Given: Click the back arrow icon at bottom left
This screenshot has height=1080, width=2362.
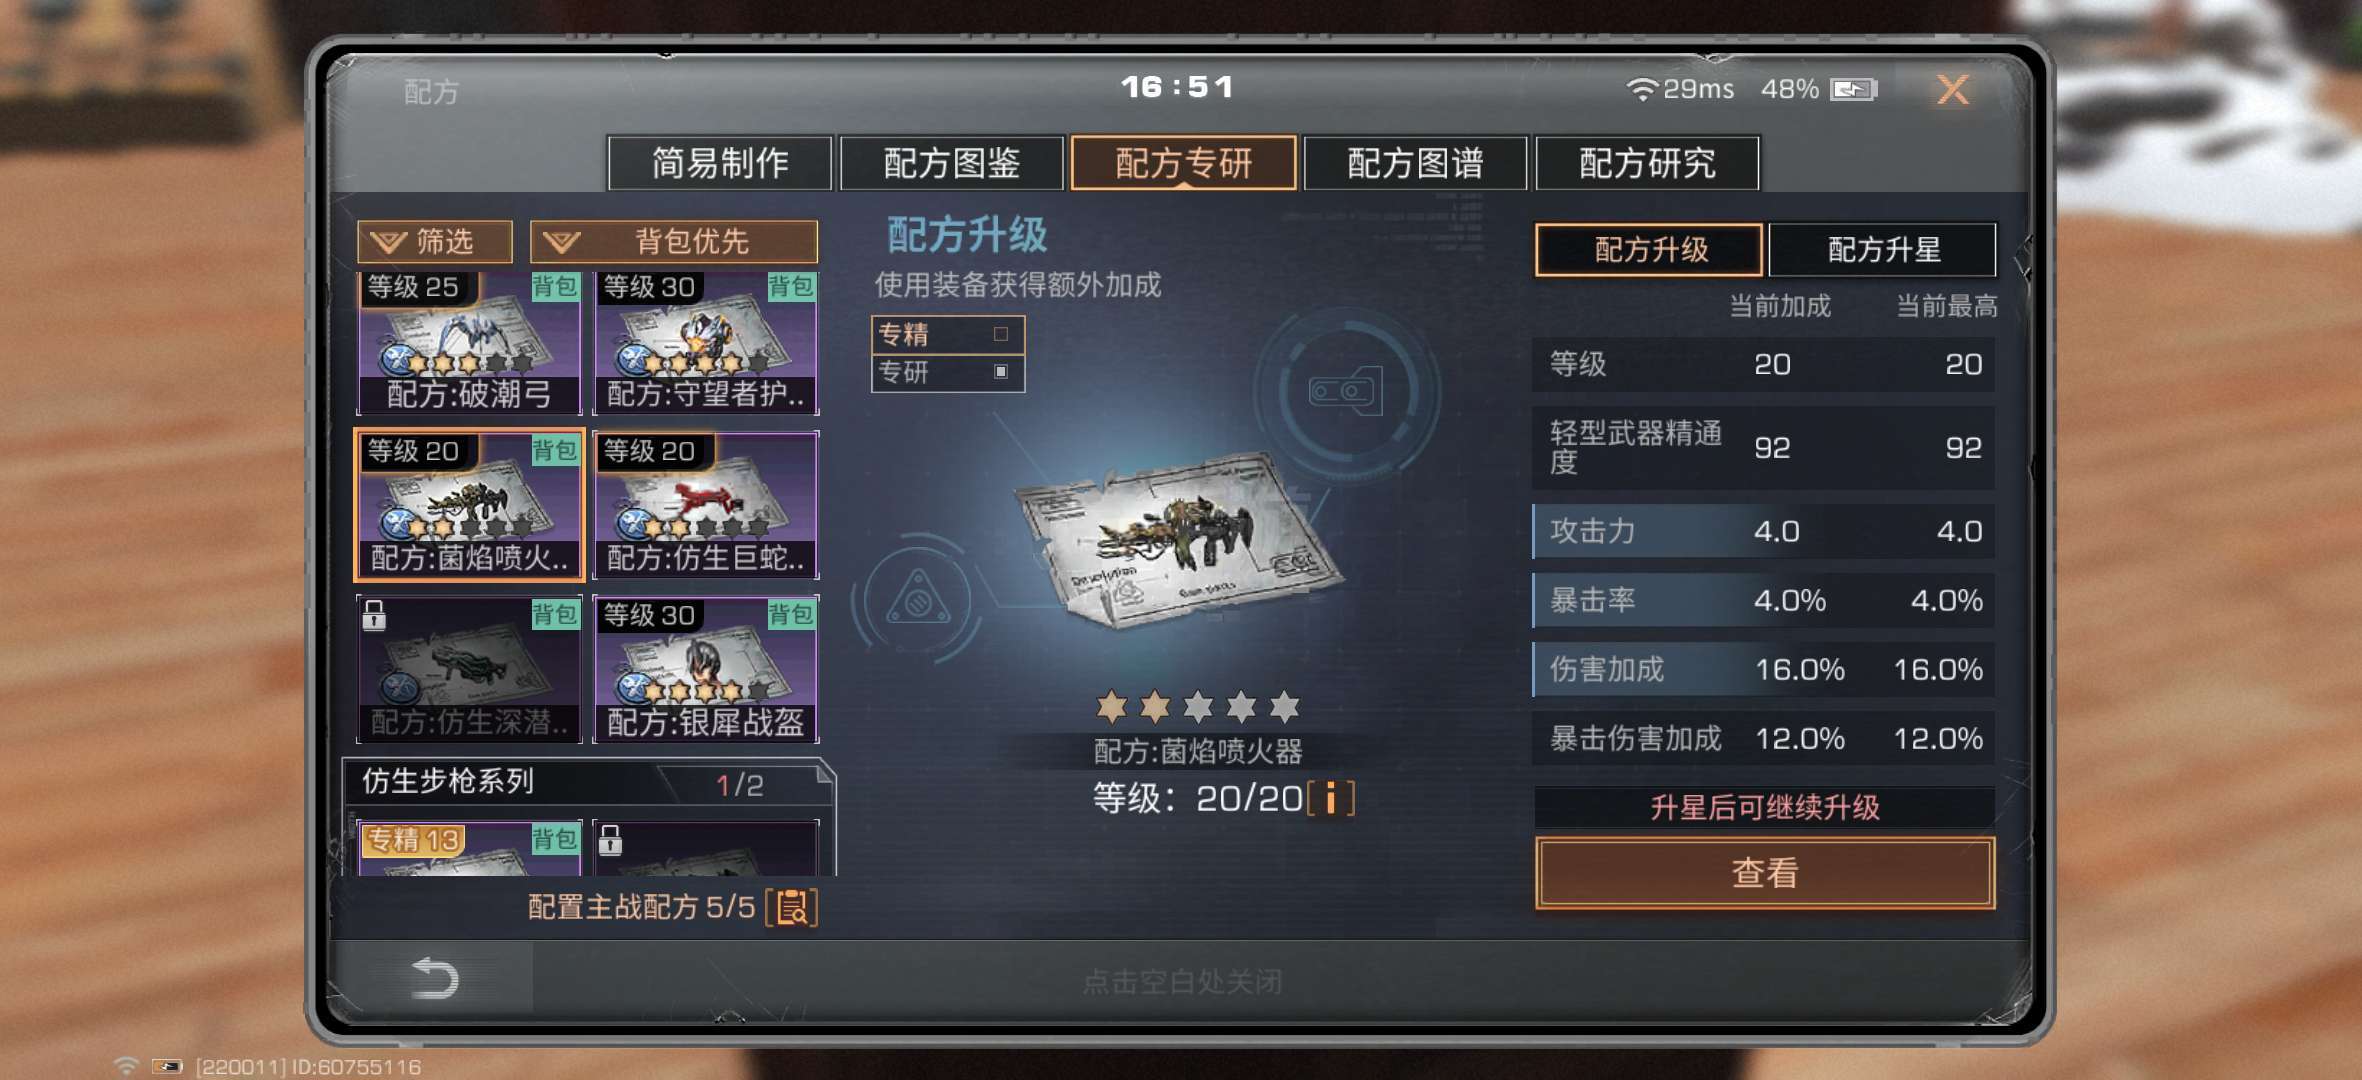Looking at the screenshot, I should tap(435, 978).
